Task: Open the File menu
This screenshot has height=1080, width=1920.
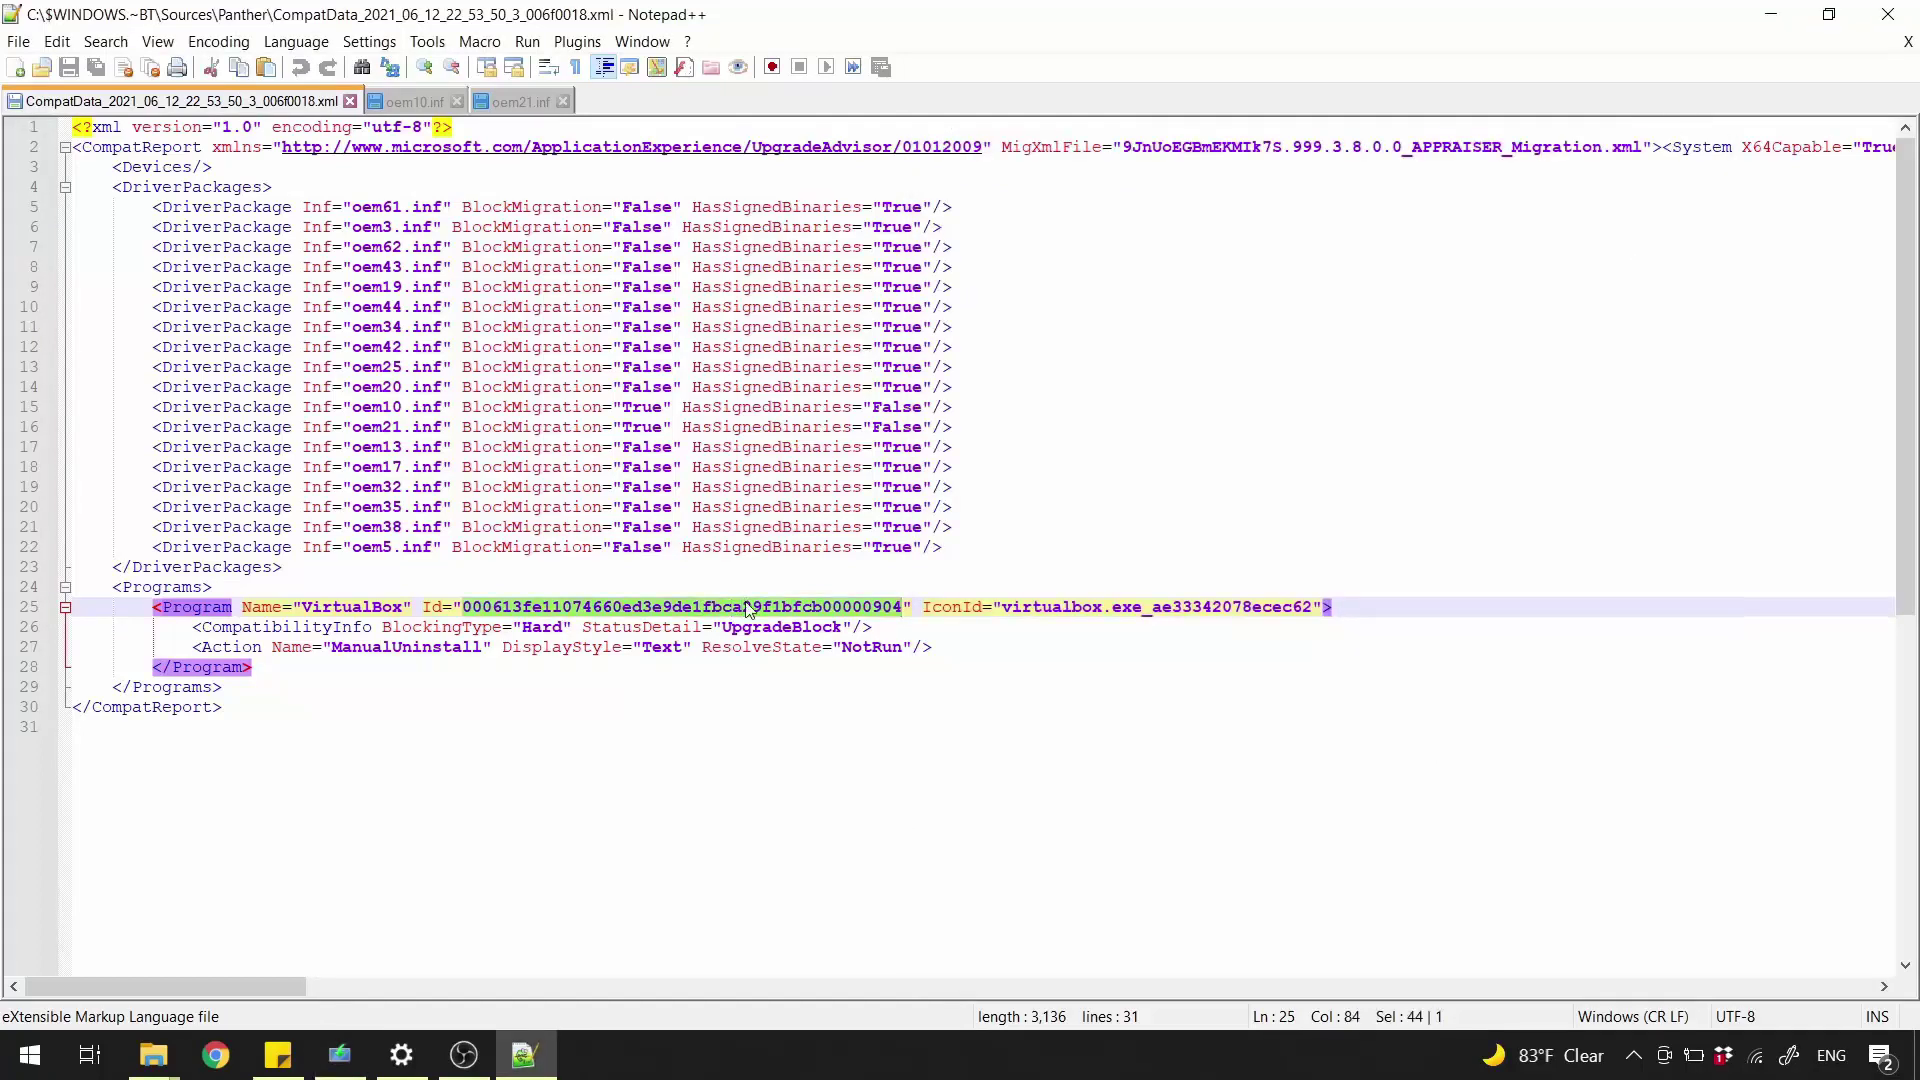Action: [18, 42]
